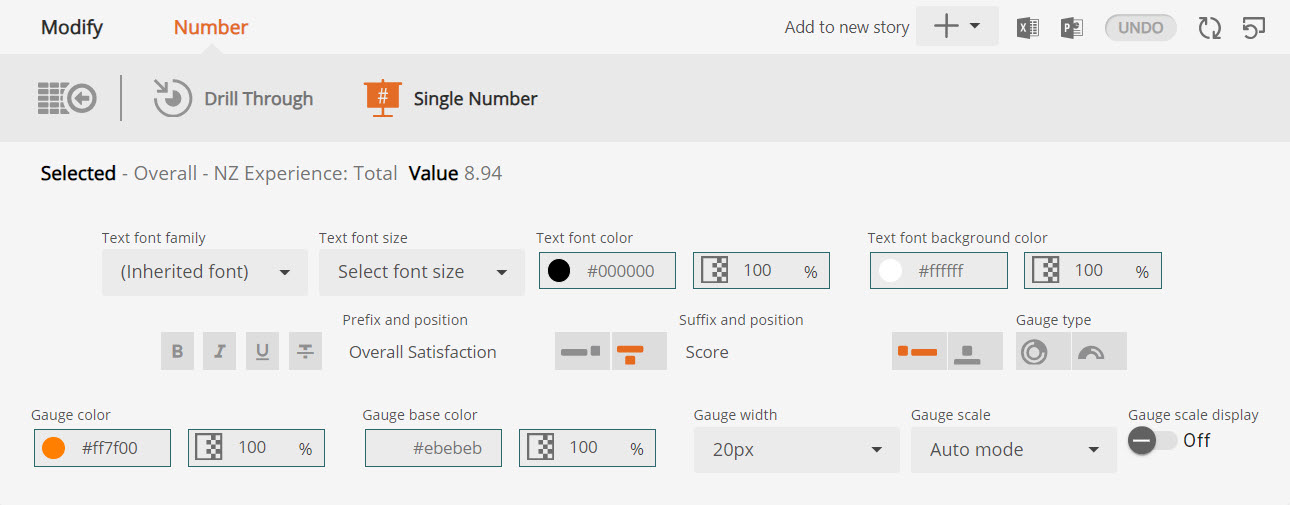
Task: Click the black text font color swatch
Action: point(559,271)
